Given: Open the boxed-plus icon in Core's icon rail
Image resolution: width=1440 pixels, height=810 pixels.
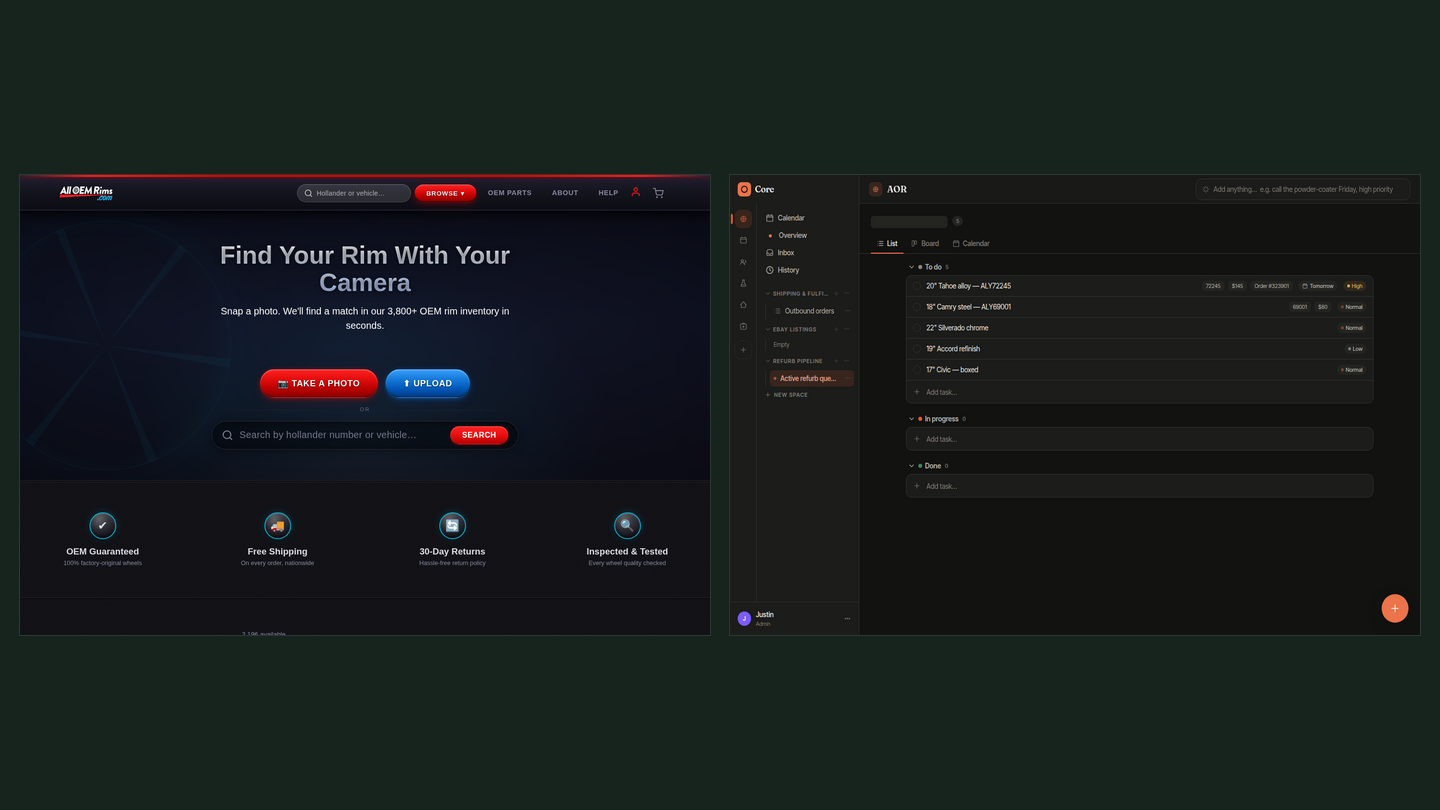Looking at the screenshot, I should [743, 327].
